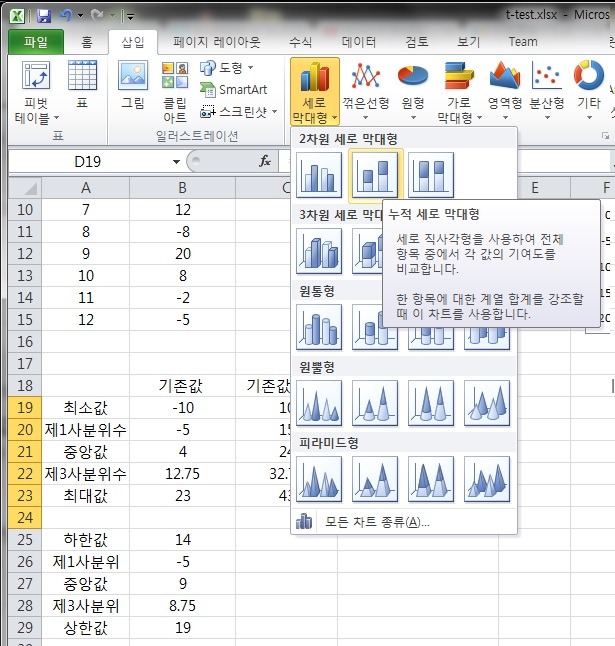Switch to Team tab
Image resolution: width=615 pixels, height=646 pixels.
click(523, 42)
